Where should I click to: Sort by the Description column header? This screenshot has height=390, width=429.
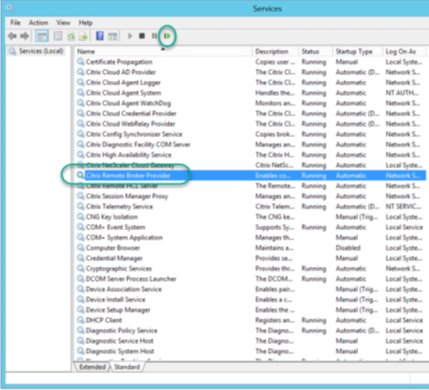click(x=275, y=51)
